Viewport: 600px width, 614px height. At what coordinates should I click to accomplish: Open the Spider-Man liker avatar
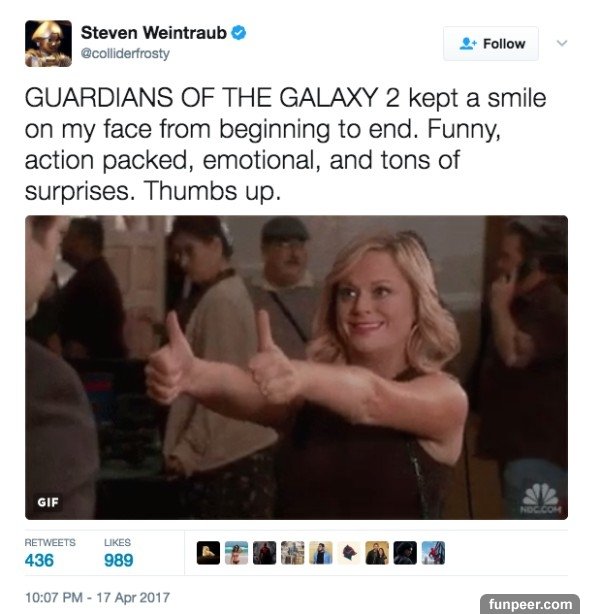click(433, 553)
